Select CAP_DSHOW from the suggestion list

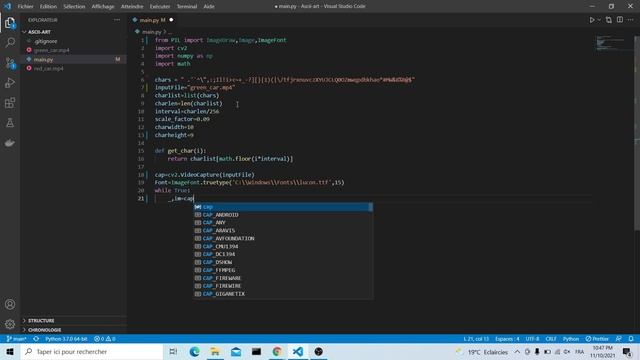point(283,262)
